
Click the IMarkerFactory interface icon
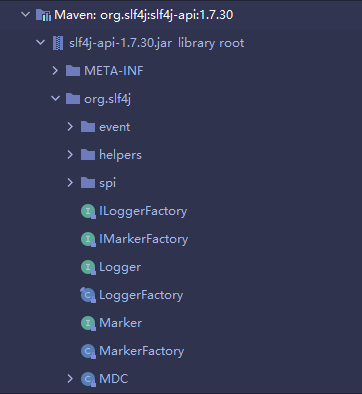pyautogui.click(x=88, y=239)
